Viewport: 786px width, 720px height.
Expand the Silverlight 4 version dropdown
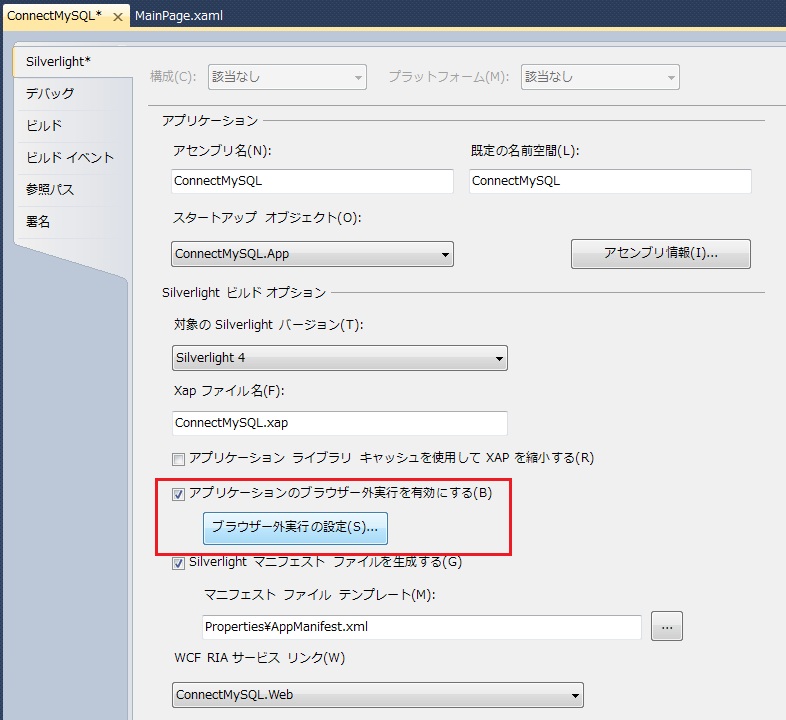pyautogui.click(x=340, y=358)
